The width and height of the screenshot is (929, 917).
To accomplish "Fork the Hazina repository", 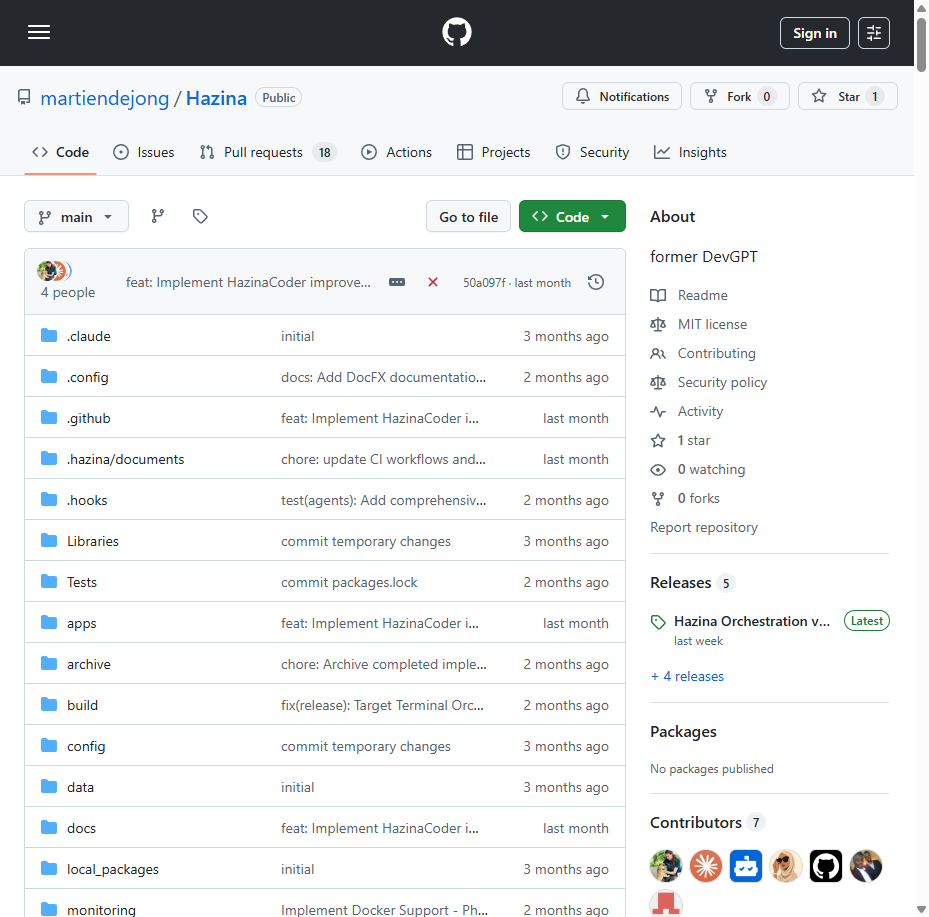I will click(x=740, y=97).
